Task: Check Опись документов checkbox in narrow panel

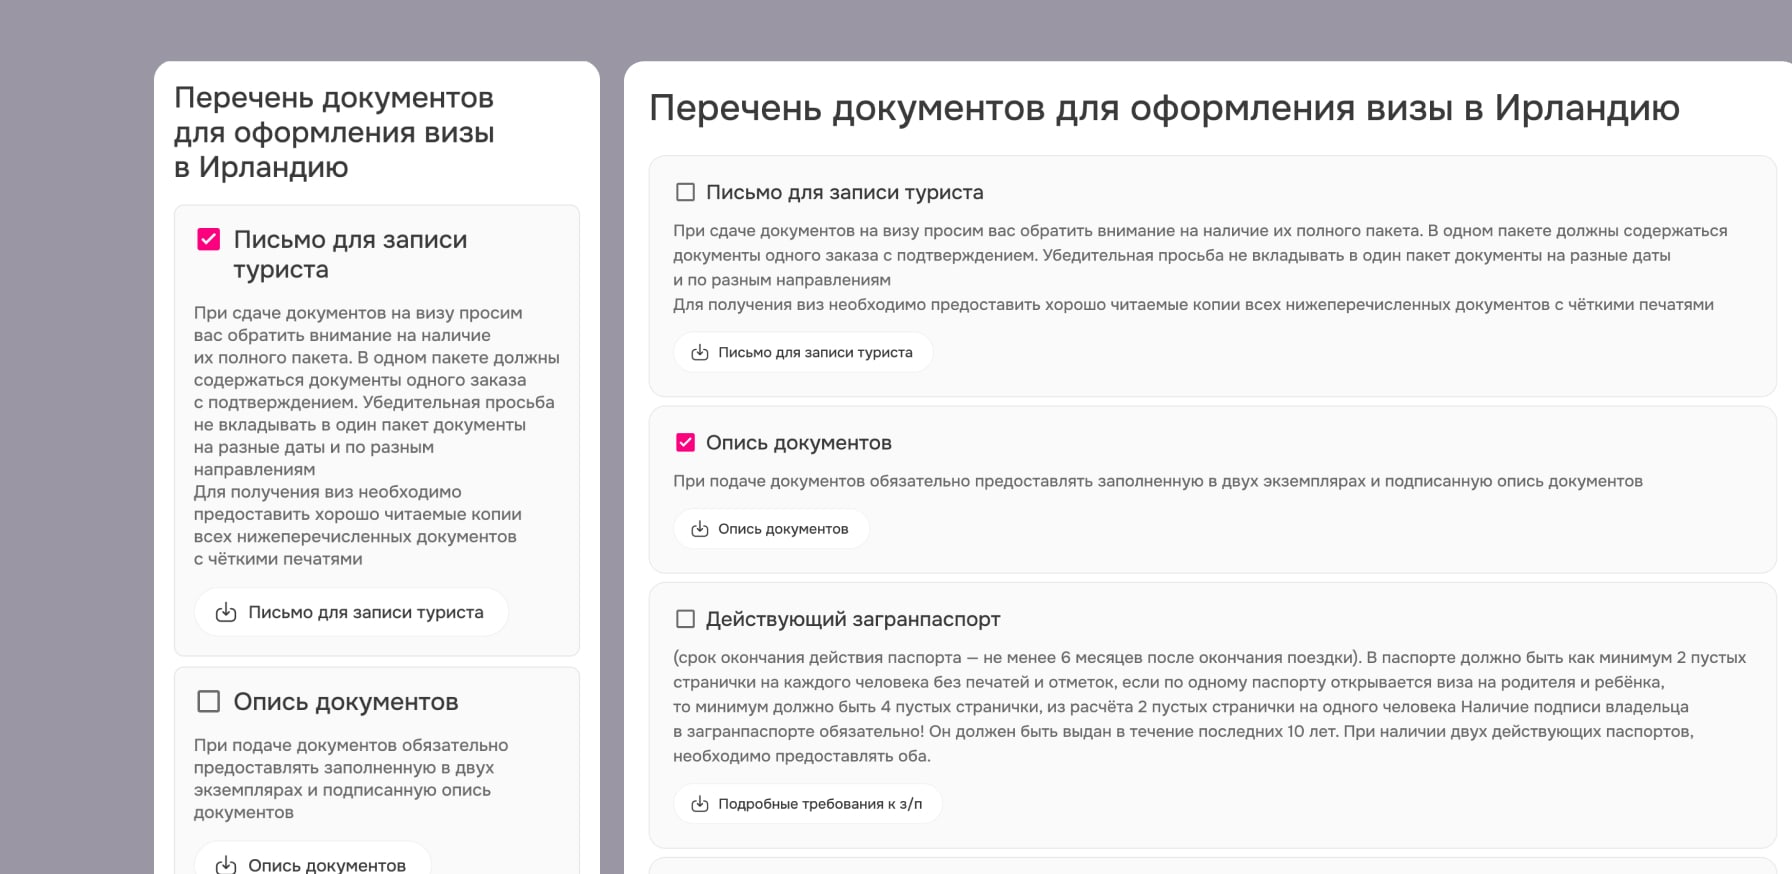Action: coord(209,702)
